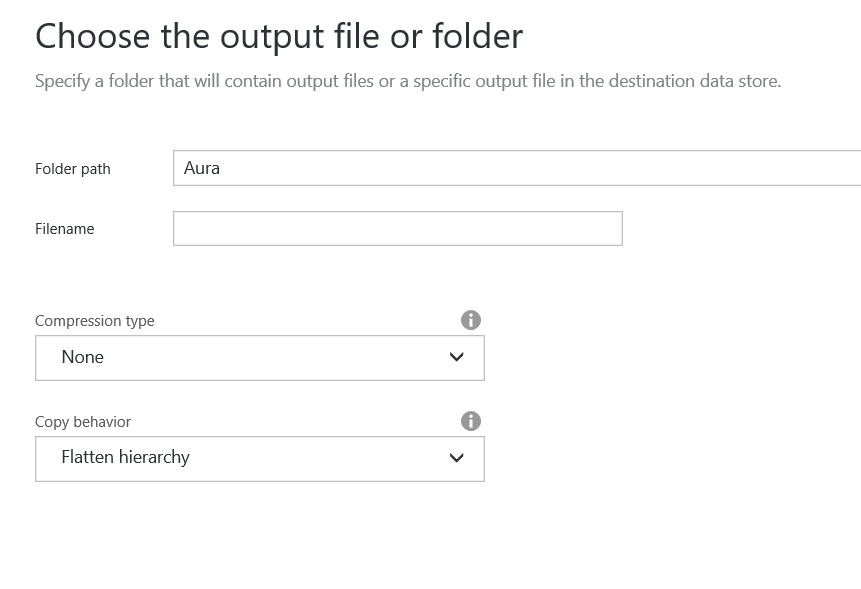The width and height of the screenshot is (861, 589).
Task: Click the 'Specify a folder' description text
Action: pos(408,81)
